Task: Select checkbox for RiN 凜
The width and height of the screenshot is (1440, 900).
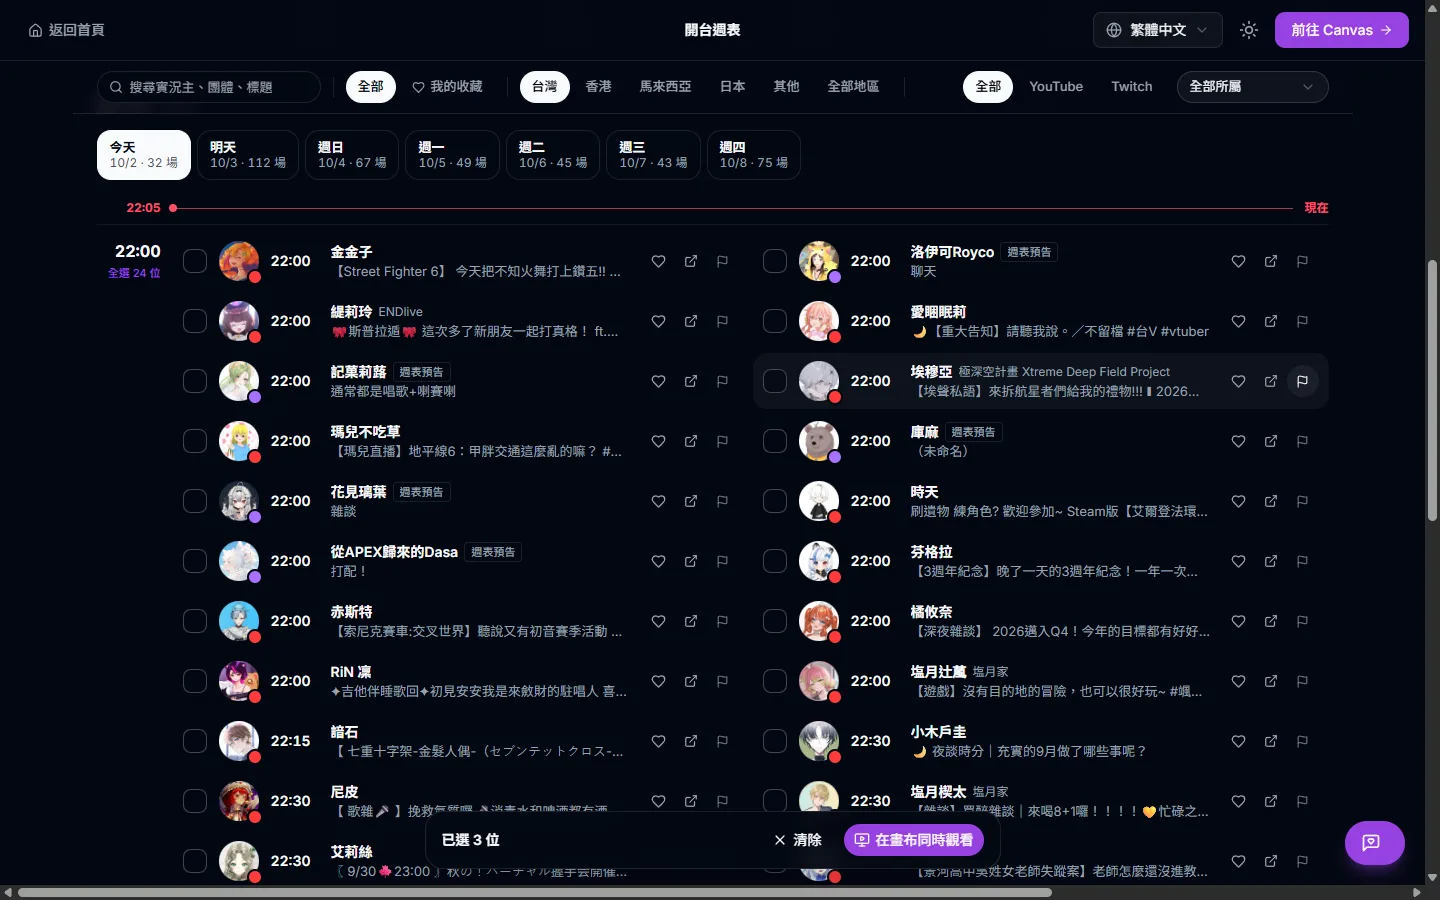Action: 195,681
